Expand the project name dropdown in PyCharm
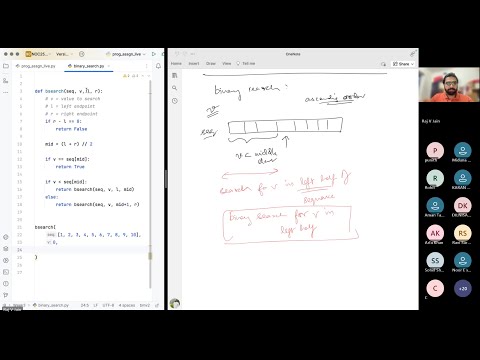The image size is (480, 360). 39,54
